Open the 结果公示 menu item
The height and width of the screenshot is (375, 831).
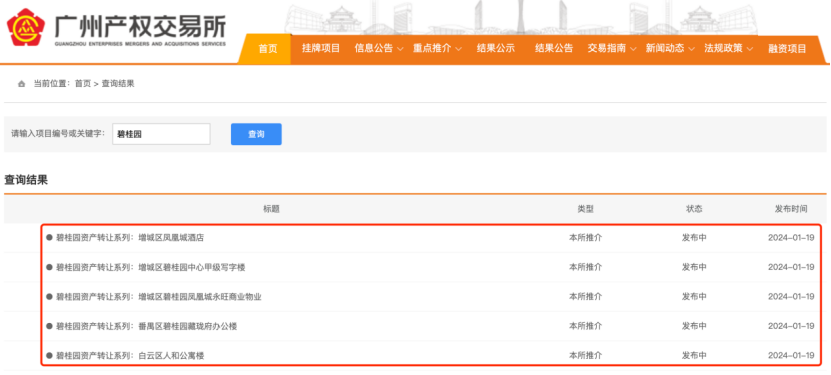point(496,48)
